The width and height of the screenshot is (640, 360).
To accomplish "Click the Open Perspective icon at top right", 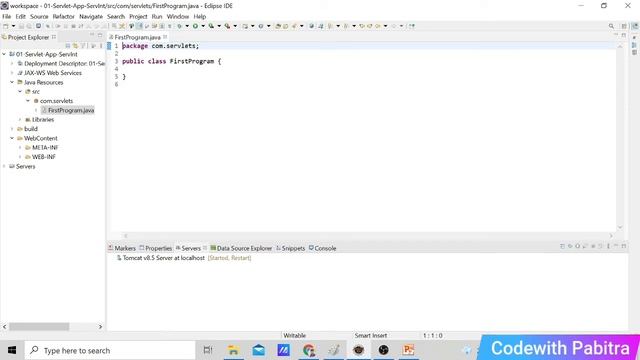I will 624,26.
